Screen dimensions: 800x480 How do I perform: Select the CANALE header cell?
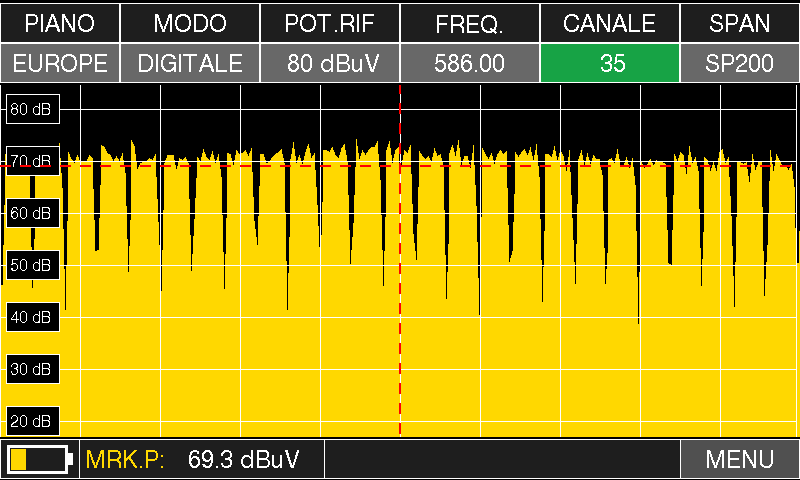(610, 23)
